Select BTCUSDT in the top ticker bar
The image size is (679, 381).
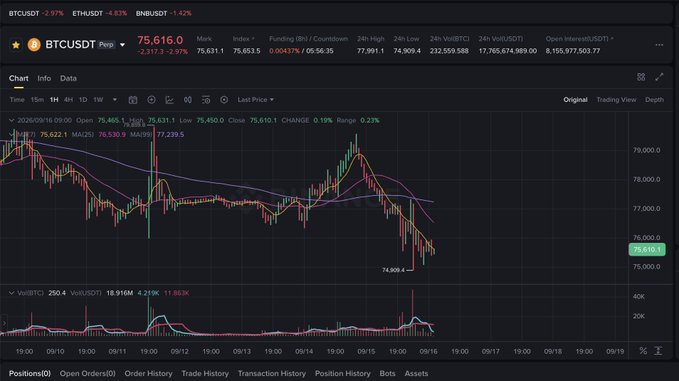[x=24, y=13]
